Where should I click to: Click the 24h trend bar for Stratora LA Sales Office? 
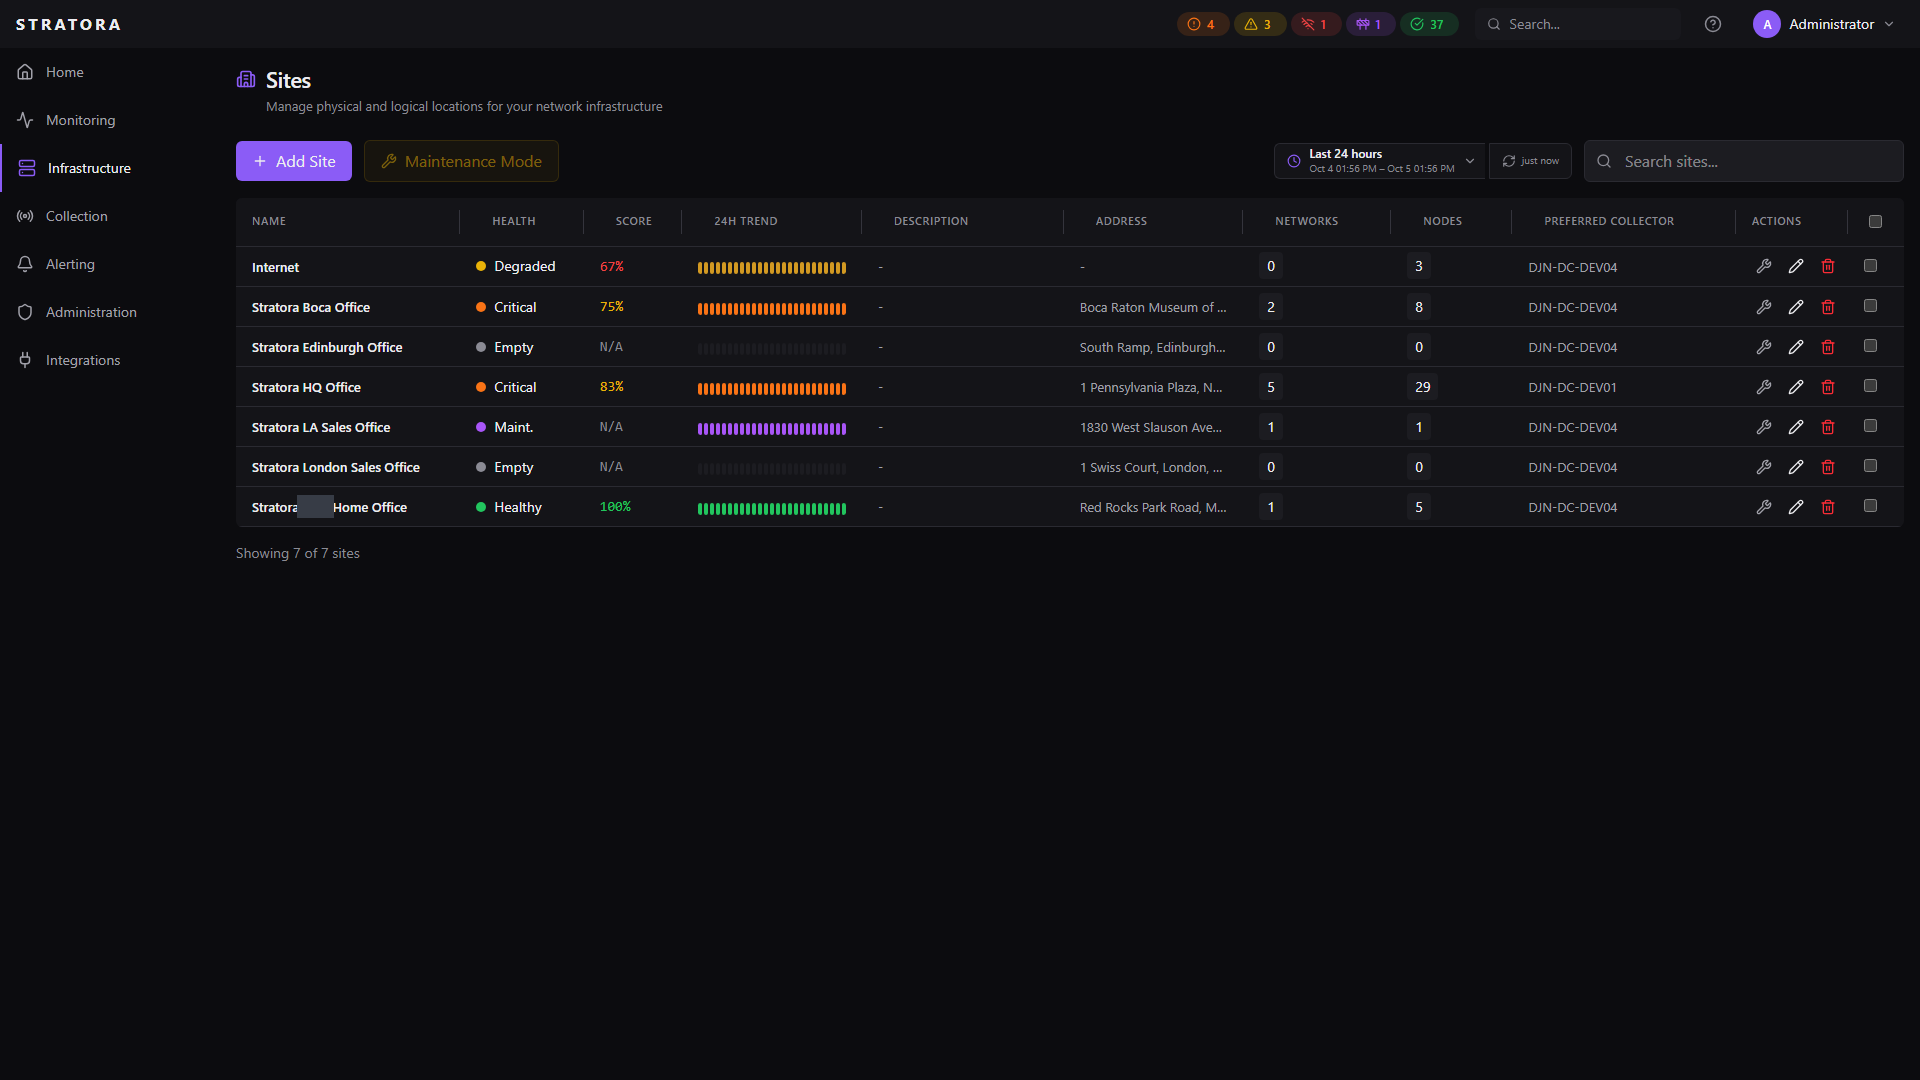coord(772,428)
